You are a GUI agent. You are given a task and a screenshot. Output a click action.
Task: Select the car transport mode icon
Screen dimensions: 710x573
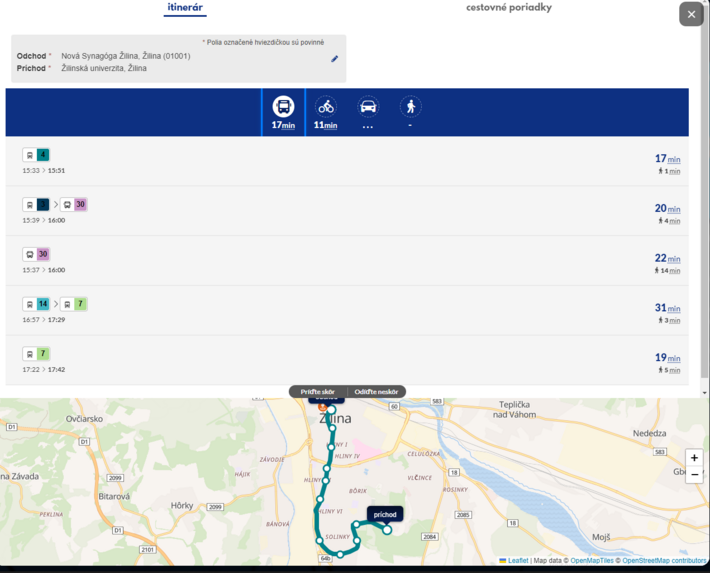point(368,107)
